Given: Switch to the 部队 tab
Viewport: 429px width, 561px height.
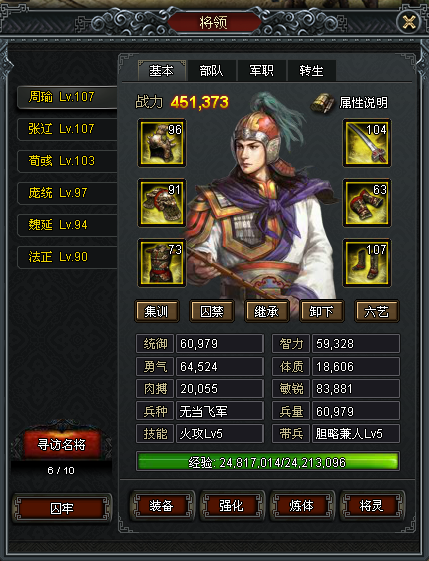Looking at the screenshot, I should pos(211,70).
